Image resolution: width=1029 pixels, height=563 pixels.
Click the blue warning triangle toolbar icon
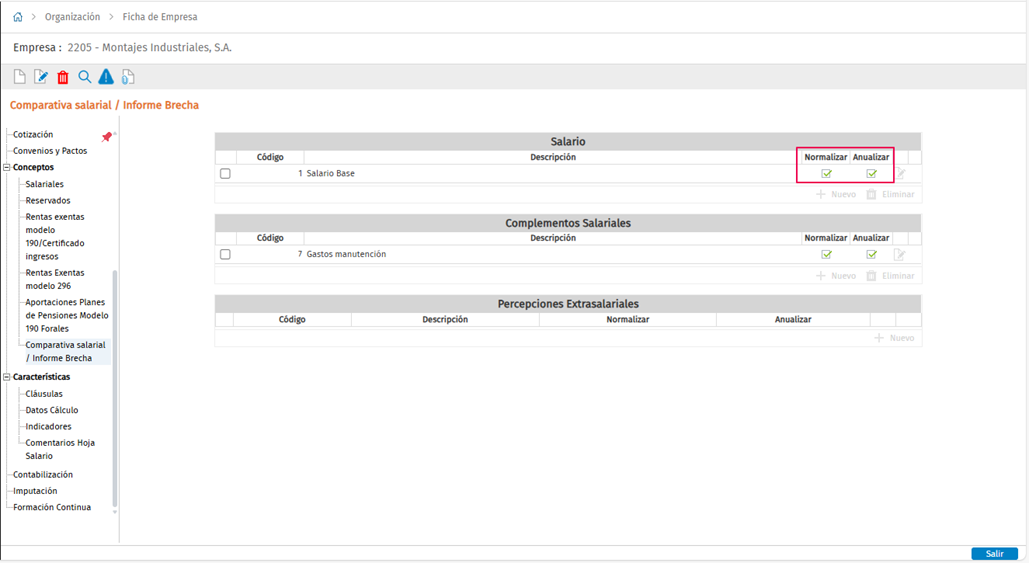pos(106,77)
